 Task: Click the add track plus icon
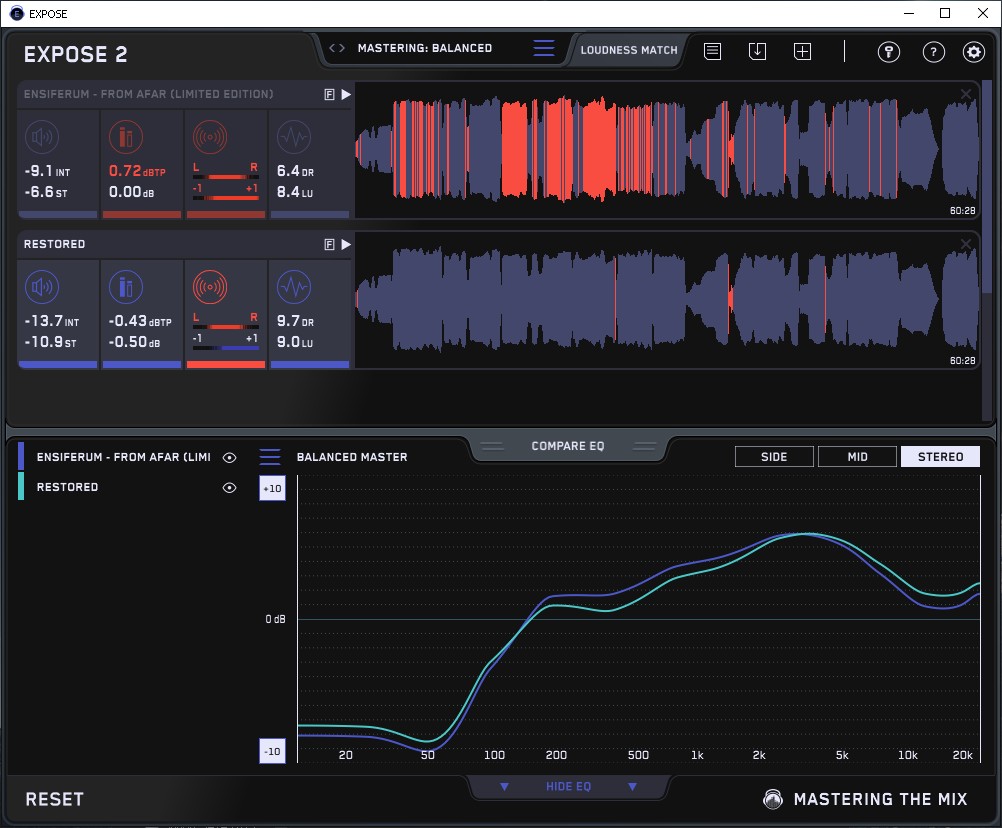click(802, 51)
